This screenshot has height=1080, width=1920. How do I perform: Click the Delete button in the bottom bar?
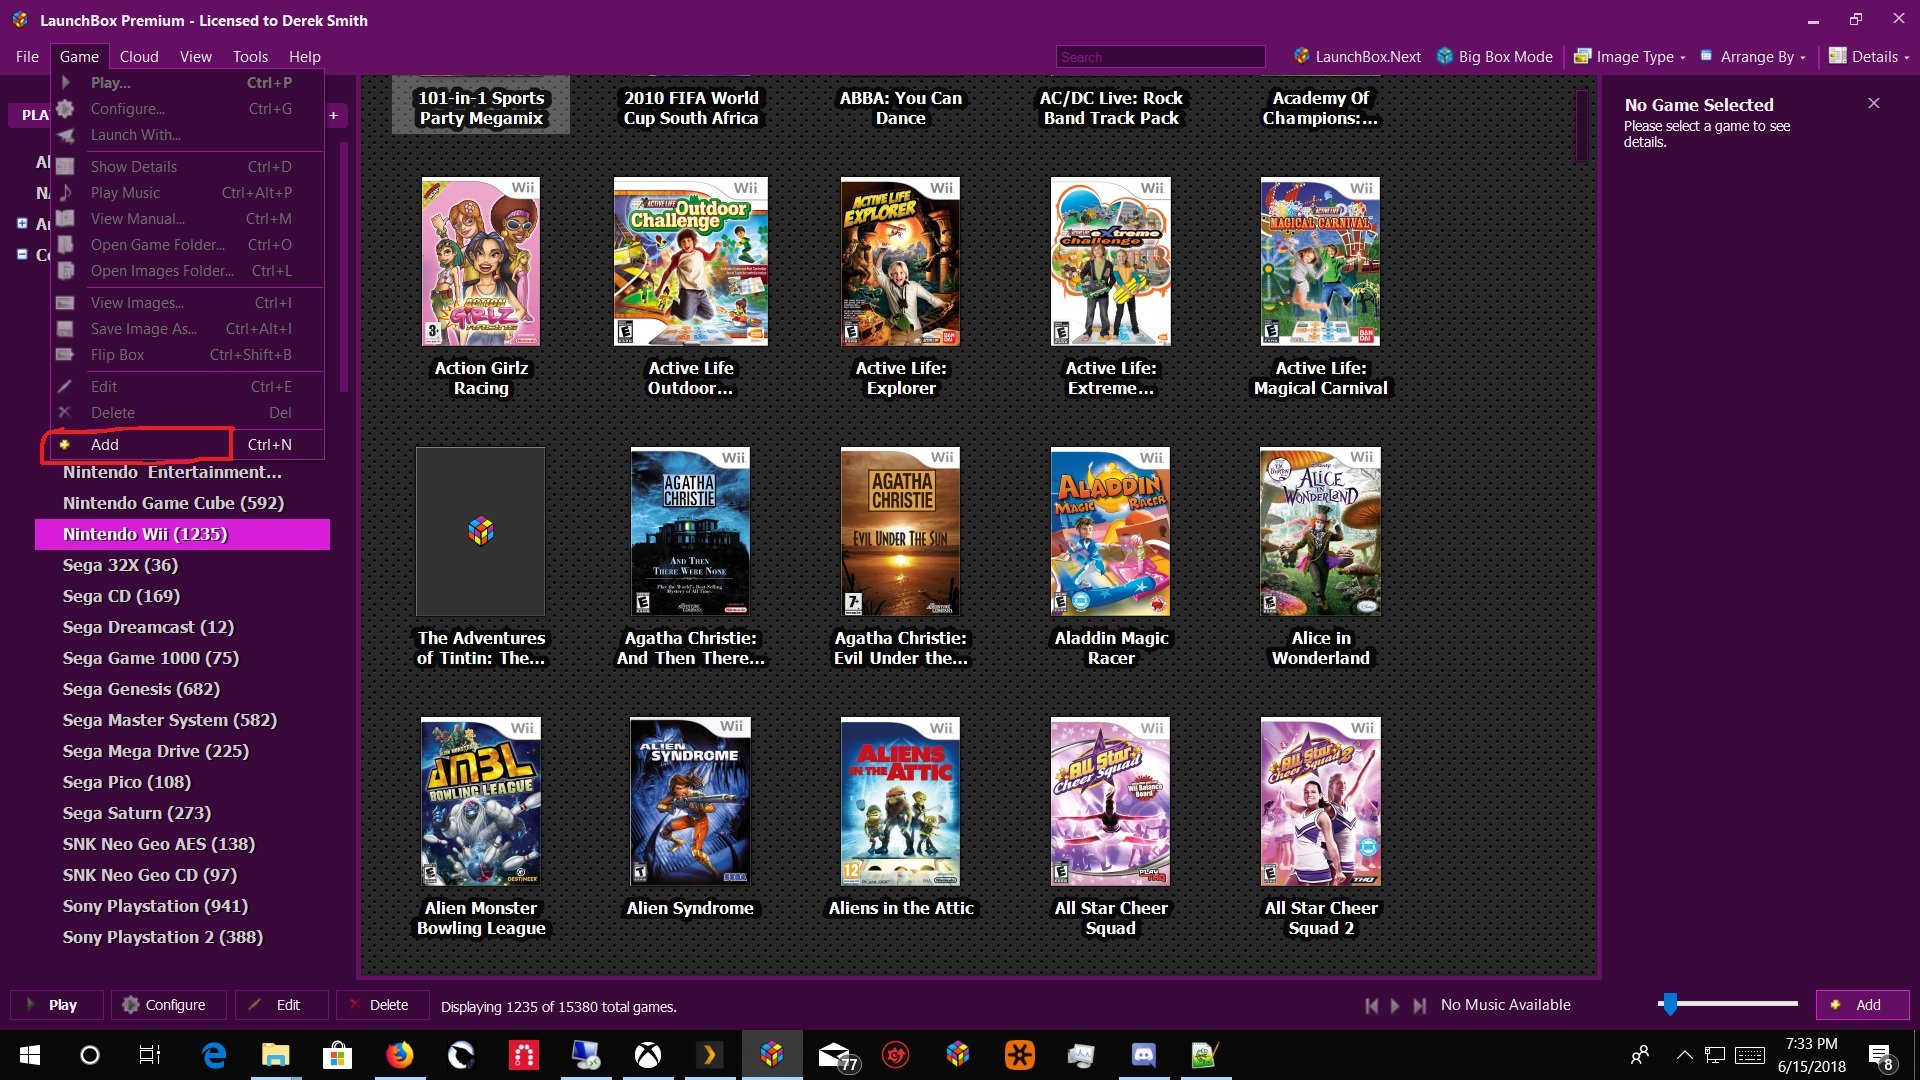382,1005
